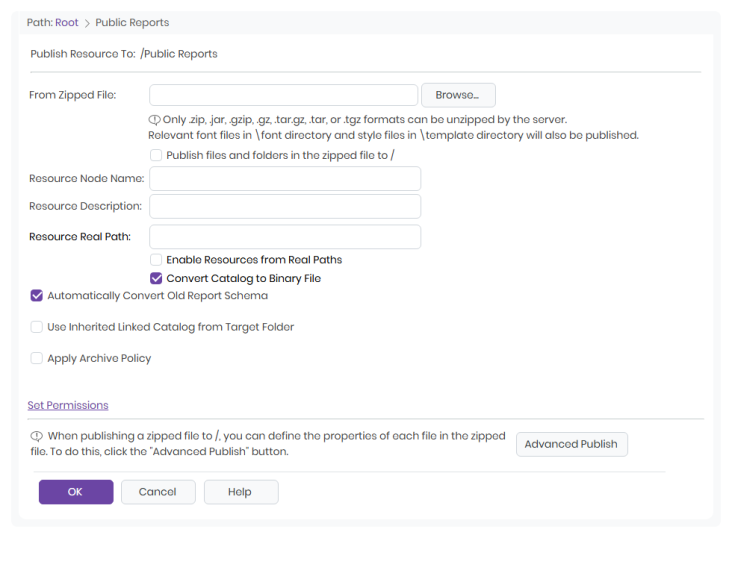Focus the From Zipped File field
Image resolution: width=732 pixels, height=573 pixels.
point(283,95)
